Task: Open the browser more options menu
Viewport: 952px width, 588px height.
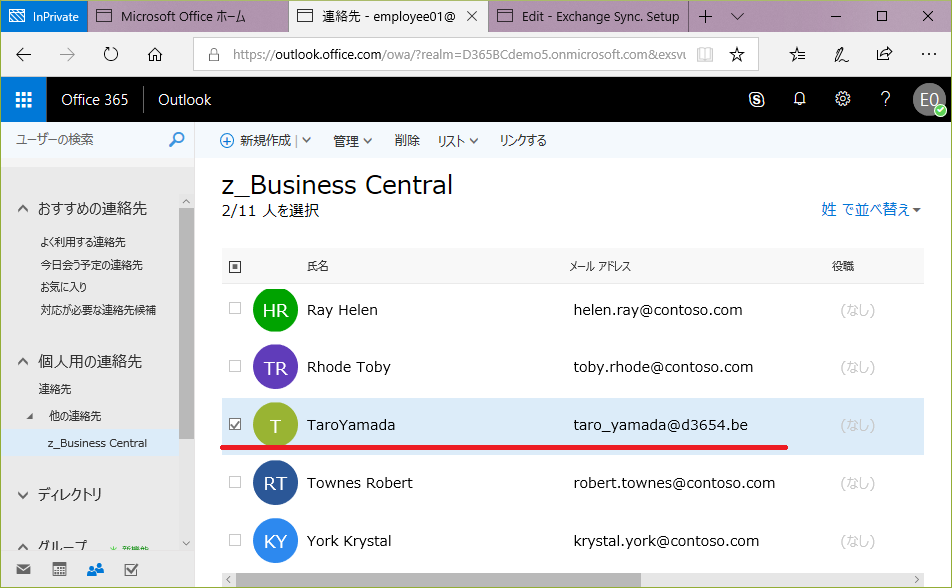Action: pos(928,54)
